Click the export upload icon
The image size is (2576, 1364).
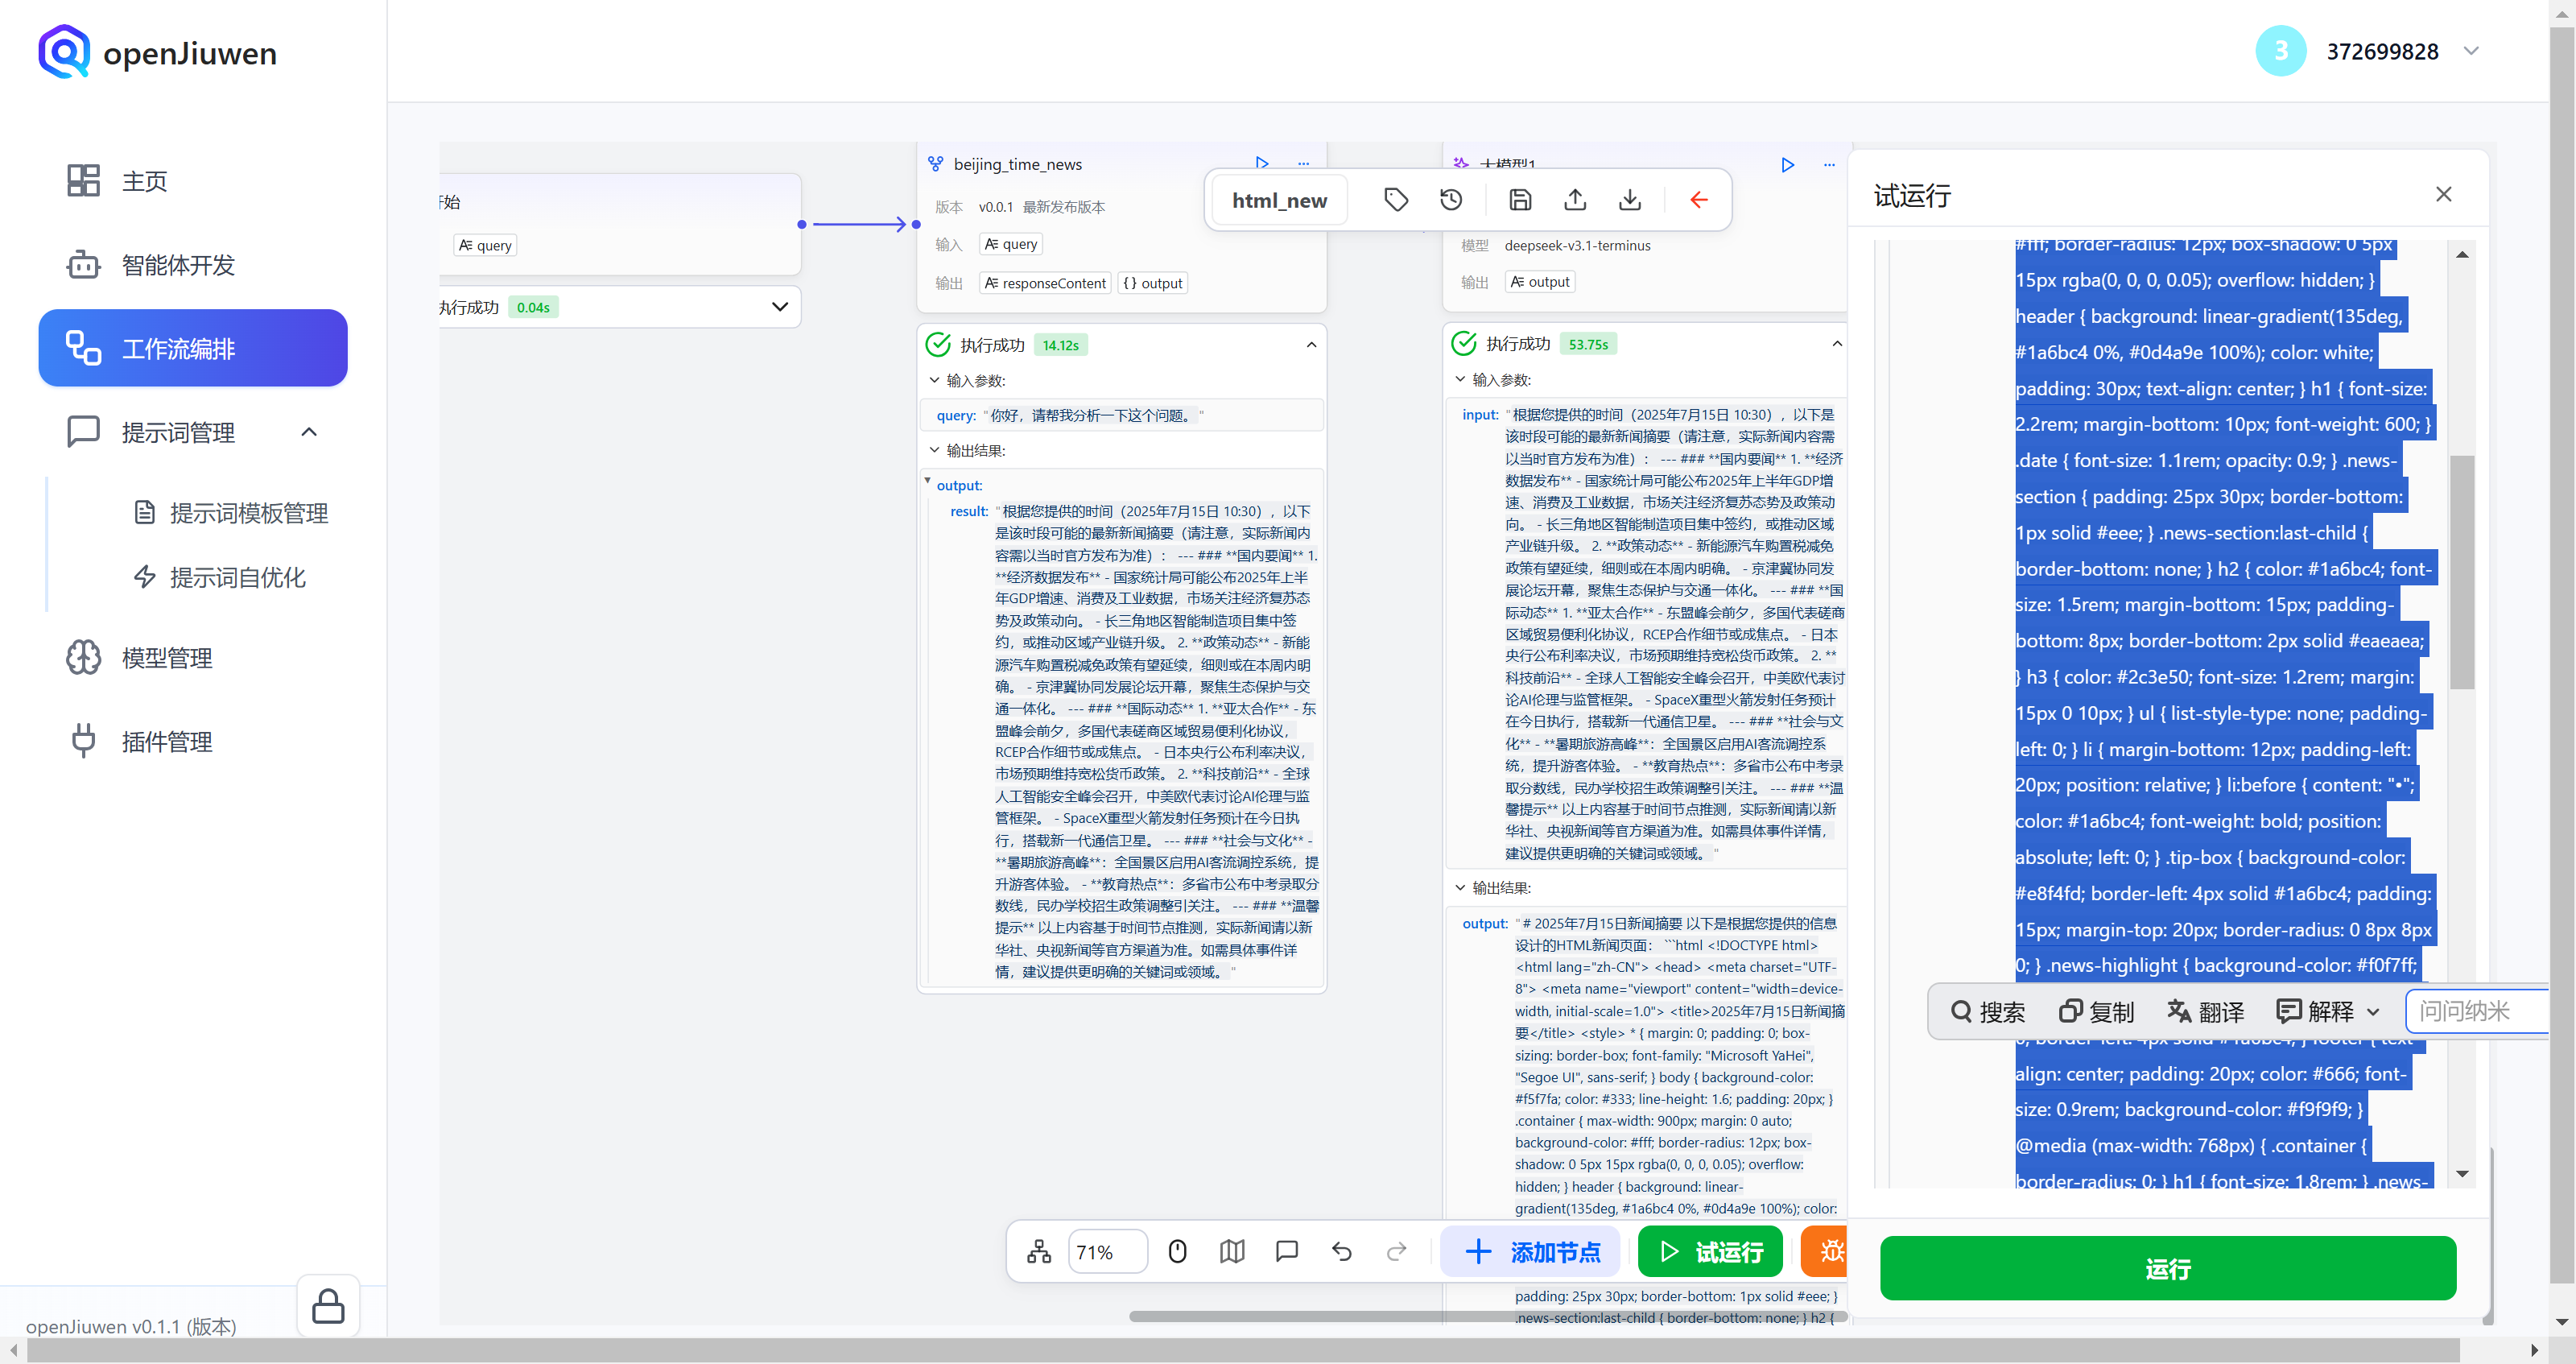pyautogui.click(x=1575, y=200)
